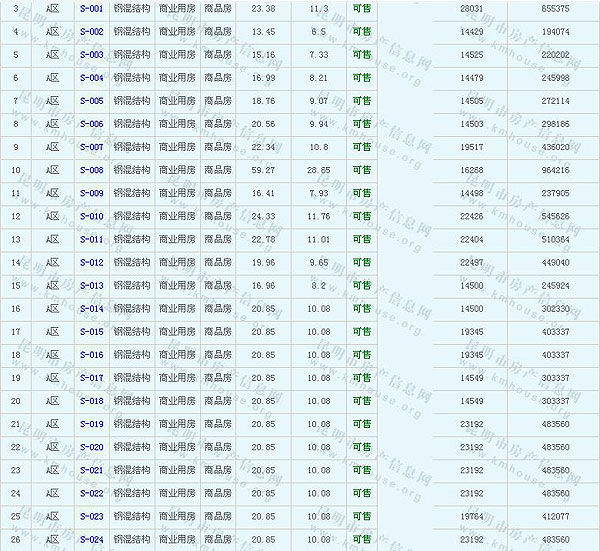Click the S-003 unit link
Viewport: 600px width, 551px height.
coord(91,54)
